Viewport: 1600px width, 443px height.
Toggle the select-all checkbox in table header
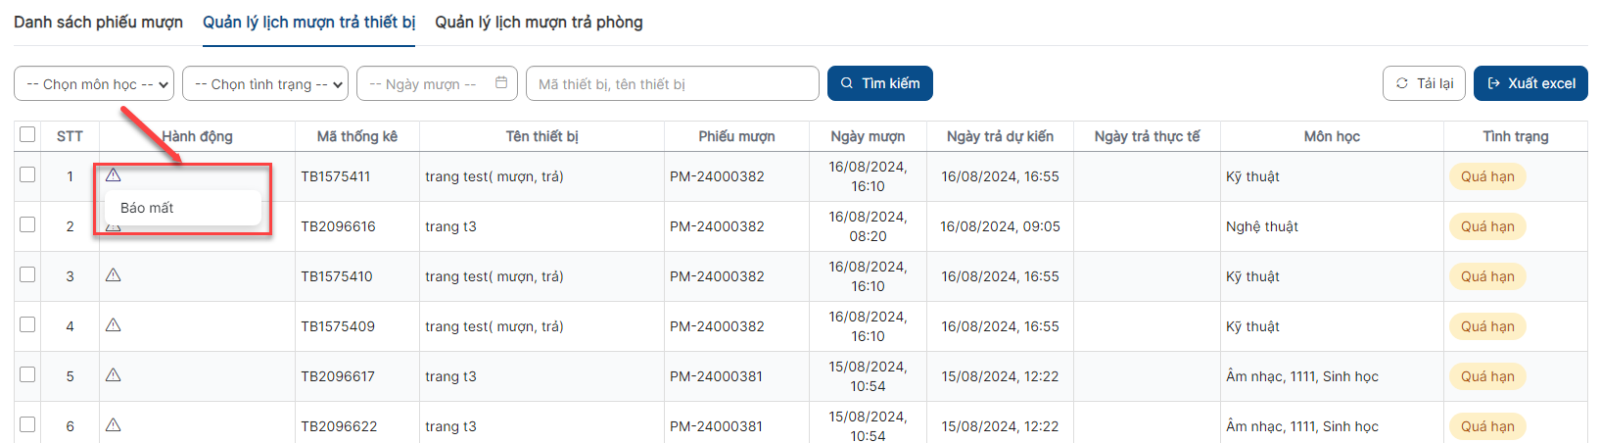click(x=27, y=134)
